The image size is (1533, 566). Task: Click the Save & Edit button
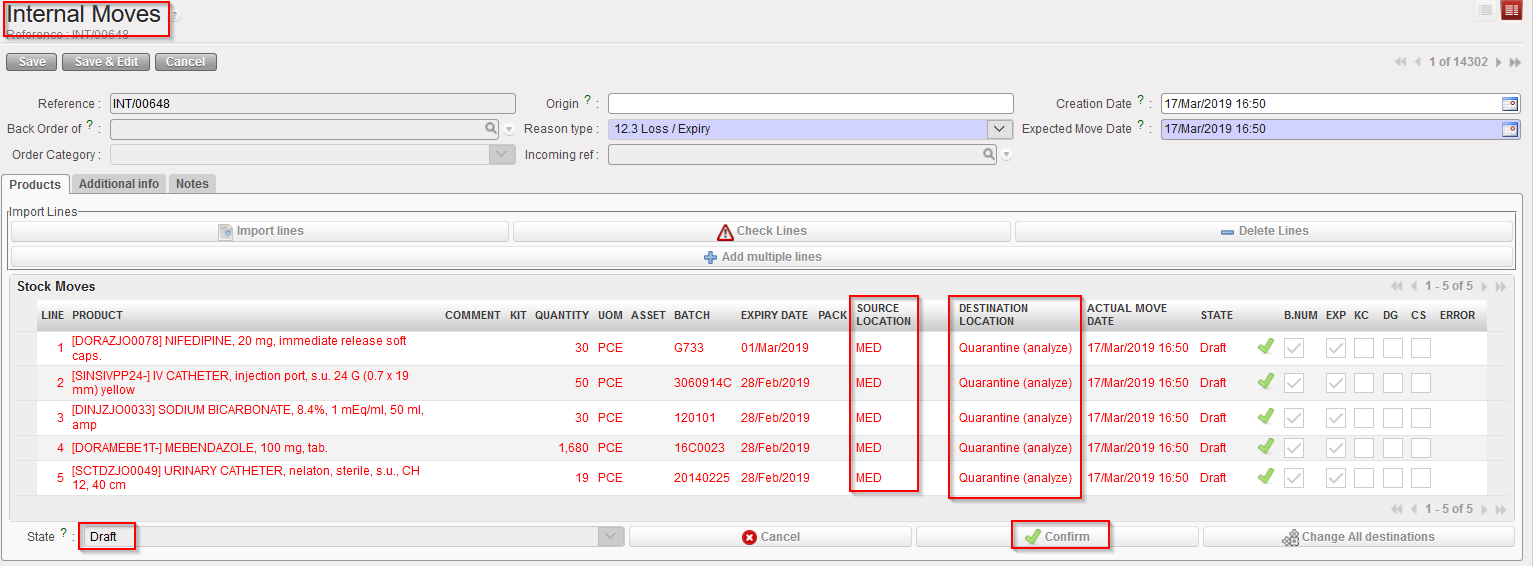pos(106,62)
